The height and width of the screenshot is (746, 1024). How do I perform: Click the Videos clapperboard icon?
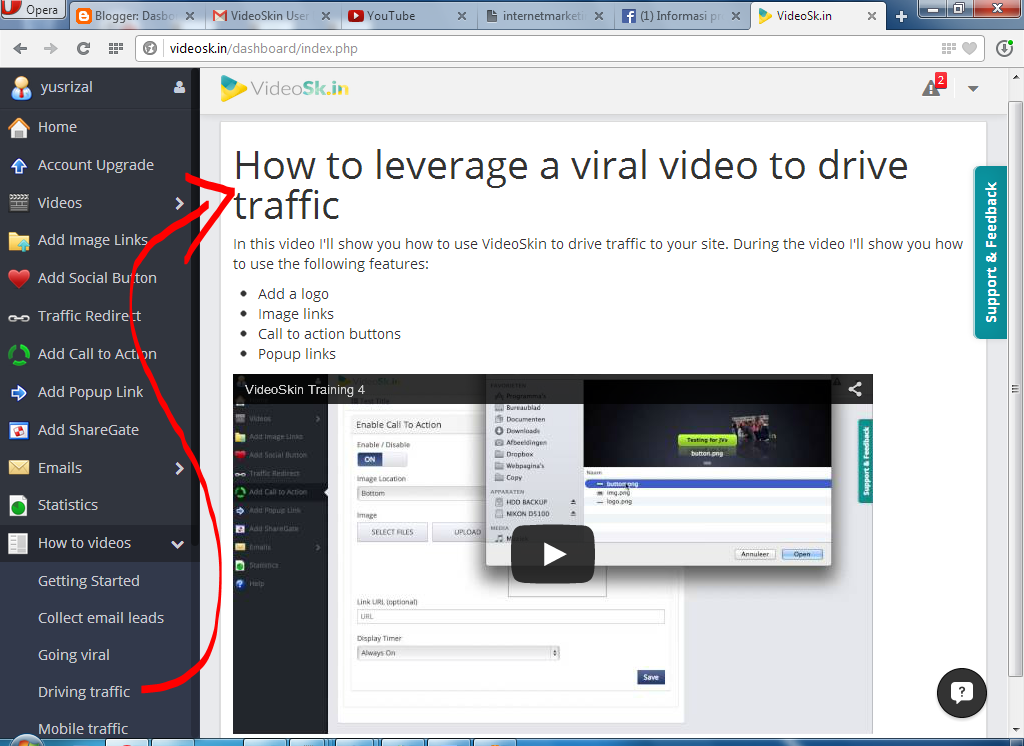click(x=19, y=203)
